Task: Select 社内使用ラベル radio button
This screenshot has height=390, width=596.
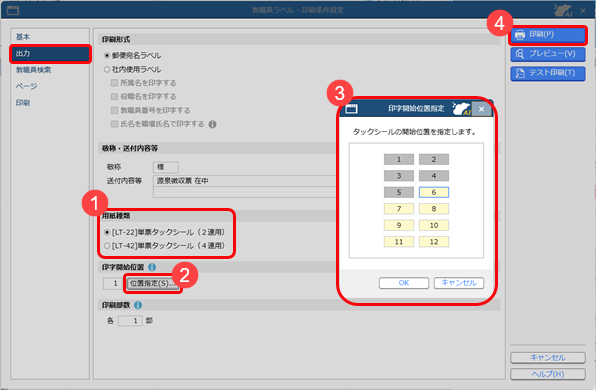Action: pos(107,70)
